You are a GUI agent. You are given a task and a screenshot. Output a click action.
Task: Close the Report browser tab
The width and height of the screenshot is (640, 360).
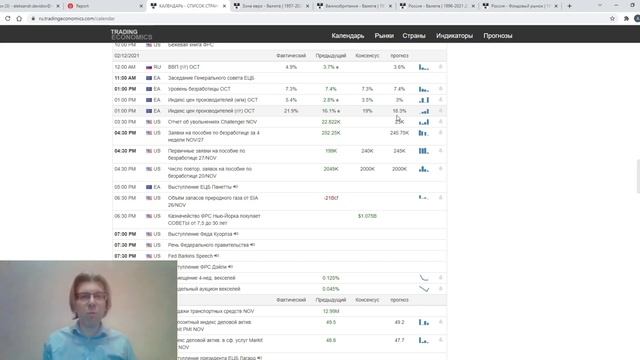(x=141, y=6)
